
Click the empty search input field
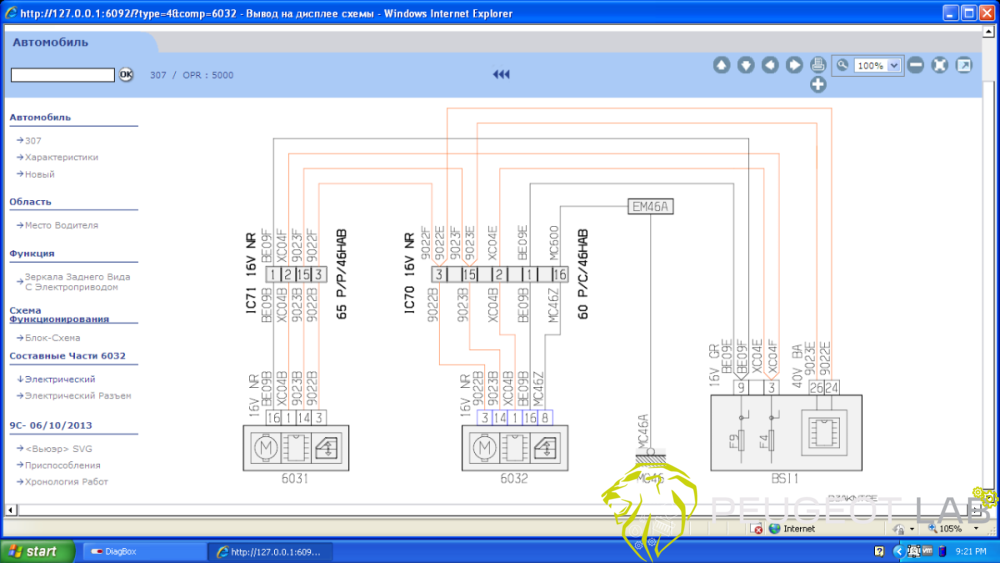pyautogui.click(x=62, y=75)
